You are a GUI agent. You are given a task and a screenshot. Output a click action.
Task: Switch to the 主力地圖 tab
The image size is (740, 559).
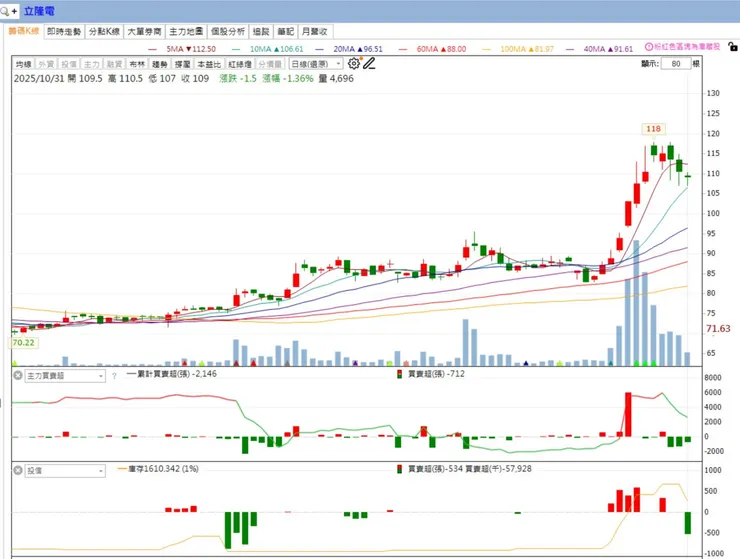pos(186,31)
